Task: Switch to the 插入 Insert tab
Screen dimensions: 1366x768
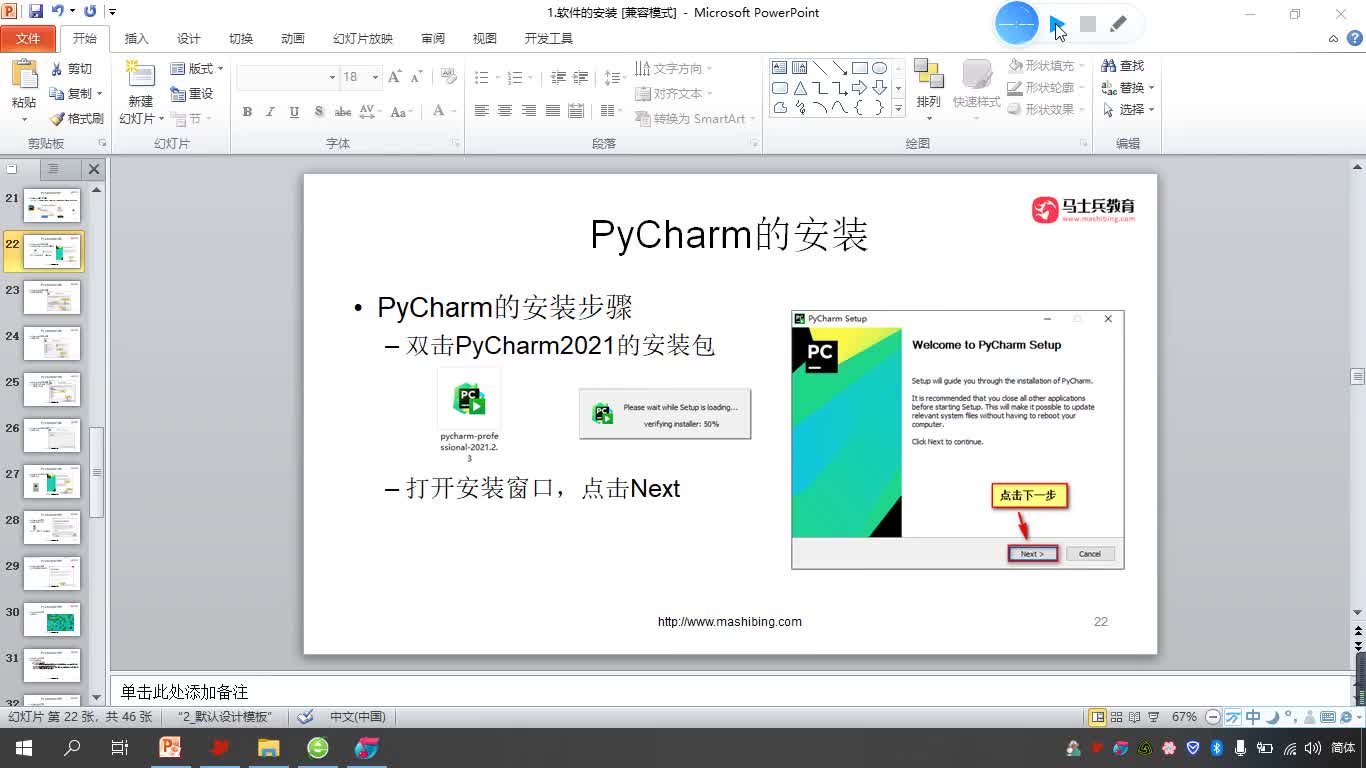Action: [136, 38]
